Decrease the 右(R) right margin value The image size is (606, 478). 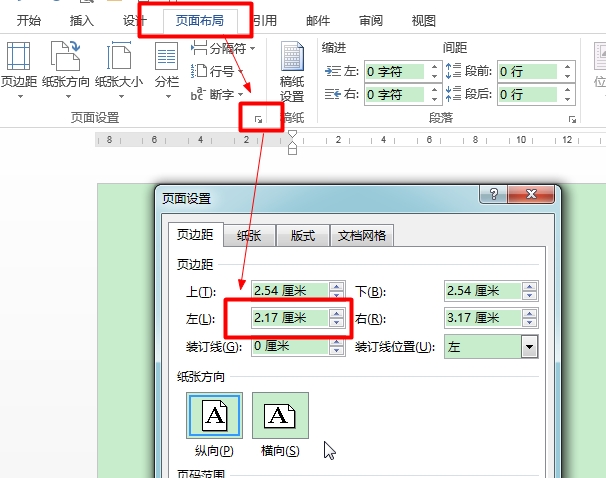tap(529, 323)
